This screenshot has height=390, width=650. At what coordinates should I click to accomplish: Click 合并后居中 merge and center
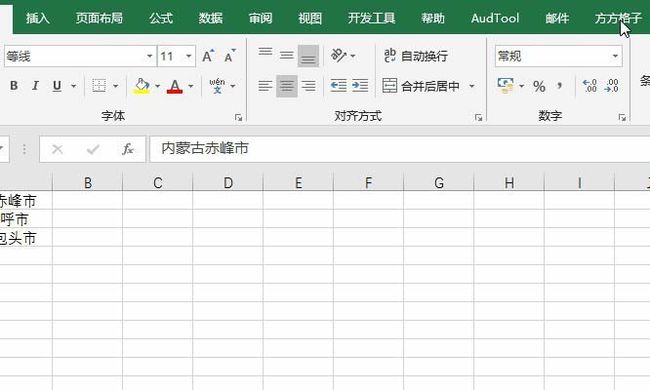pyautogui.click(x=421, y=86)
